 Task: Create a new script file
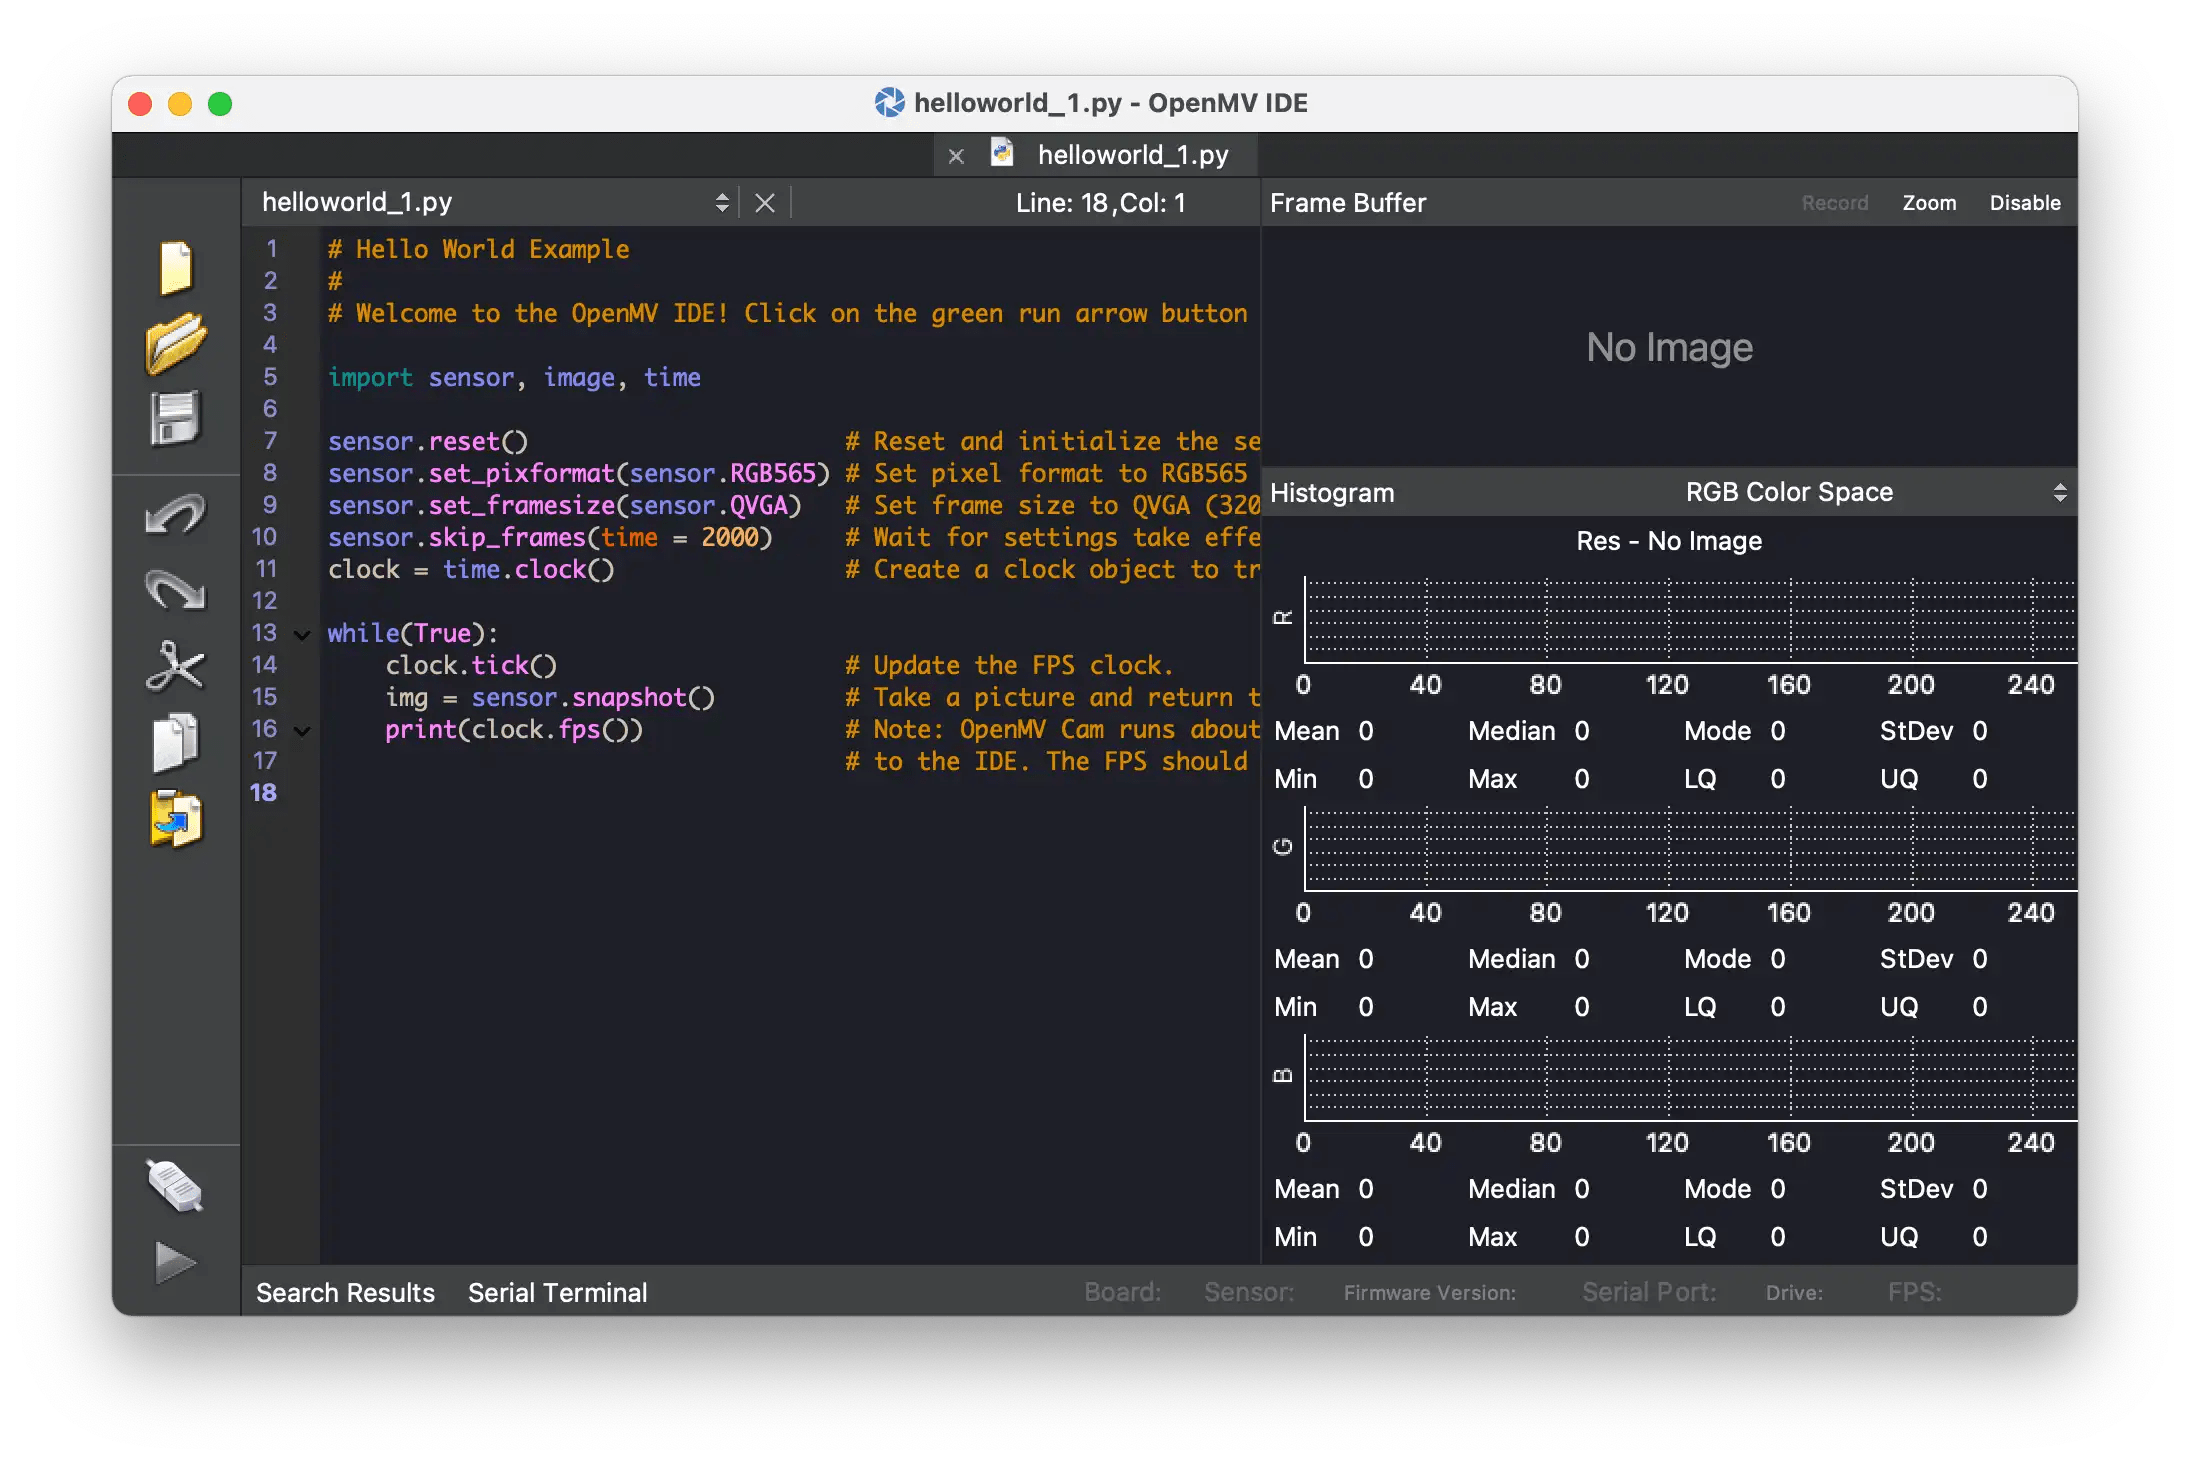175,268
